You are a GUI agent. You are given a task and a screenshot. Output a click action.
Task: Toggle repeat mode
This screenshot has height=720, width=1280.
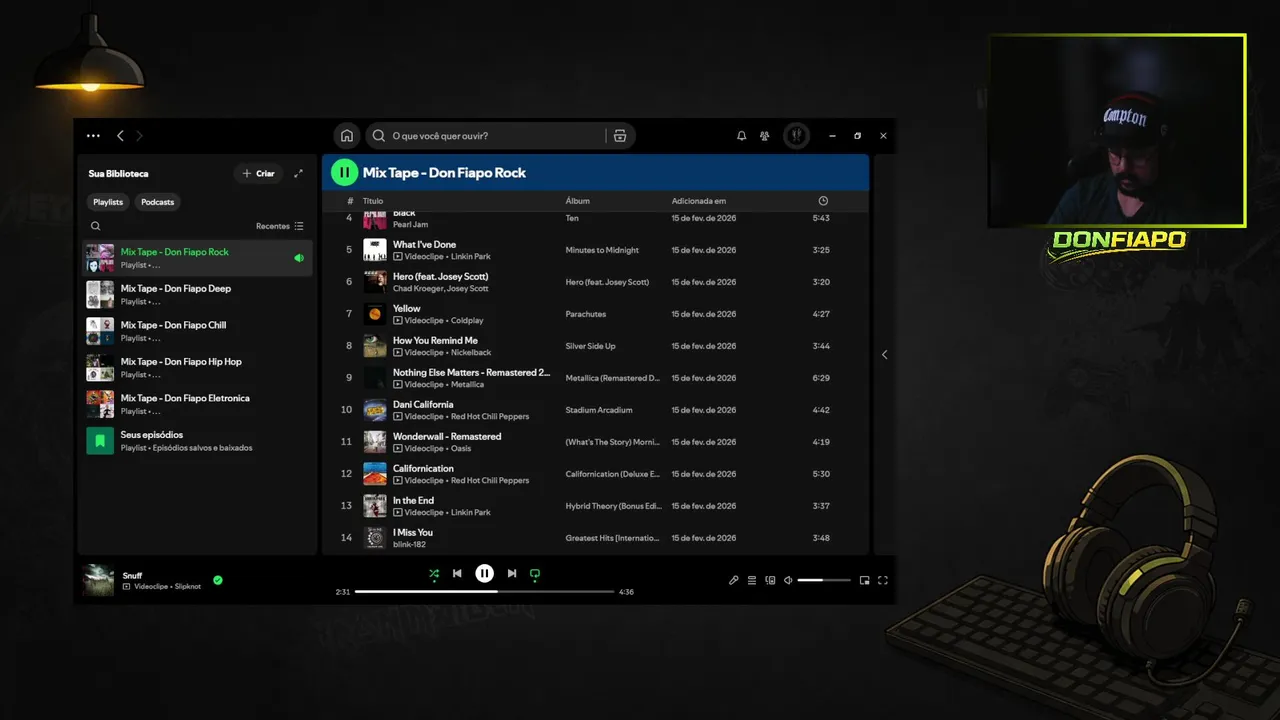point(535,574)
